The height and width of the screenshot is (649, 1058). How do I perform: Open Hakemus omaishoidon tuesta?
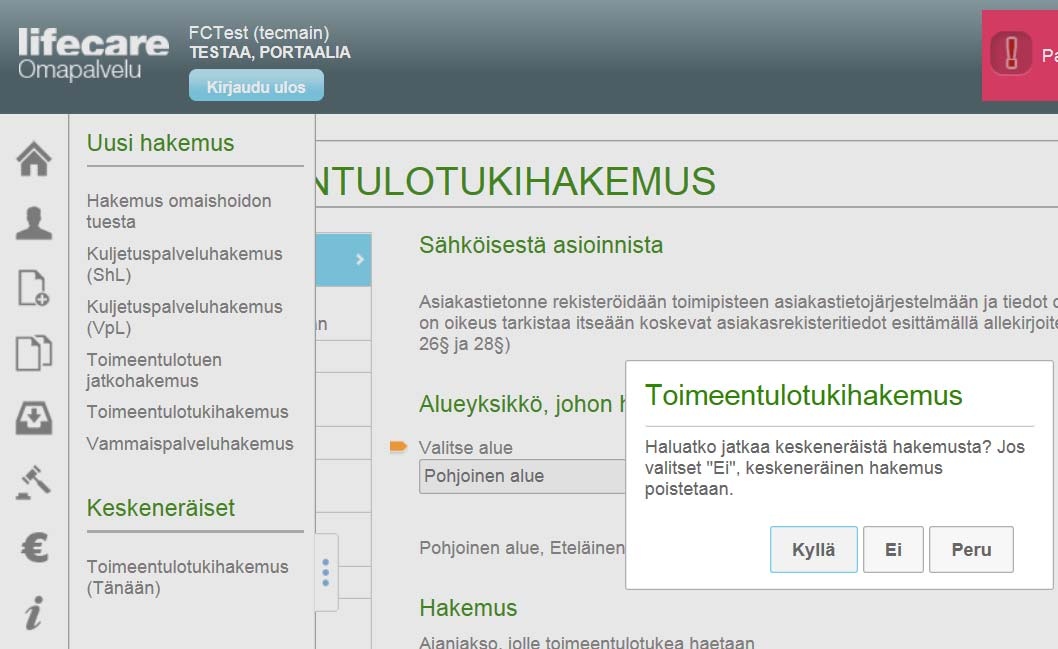click(179, 211)
